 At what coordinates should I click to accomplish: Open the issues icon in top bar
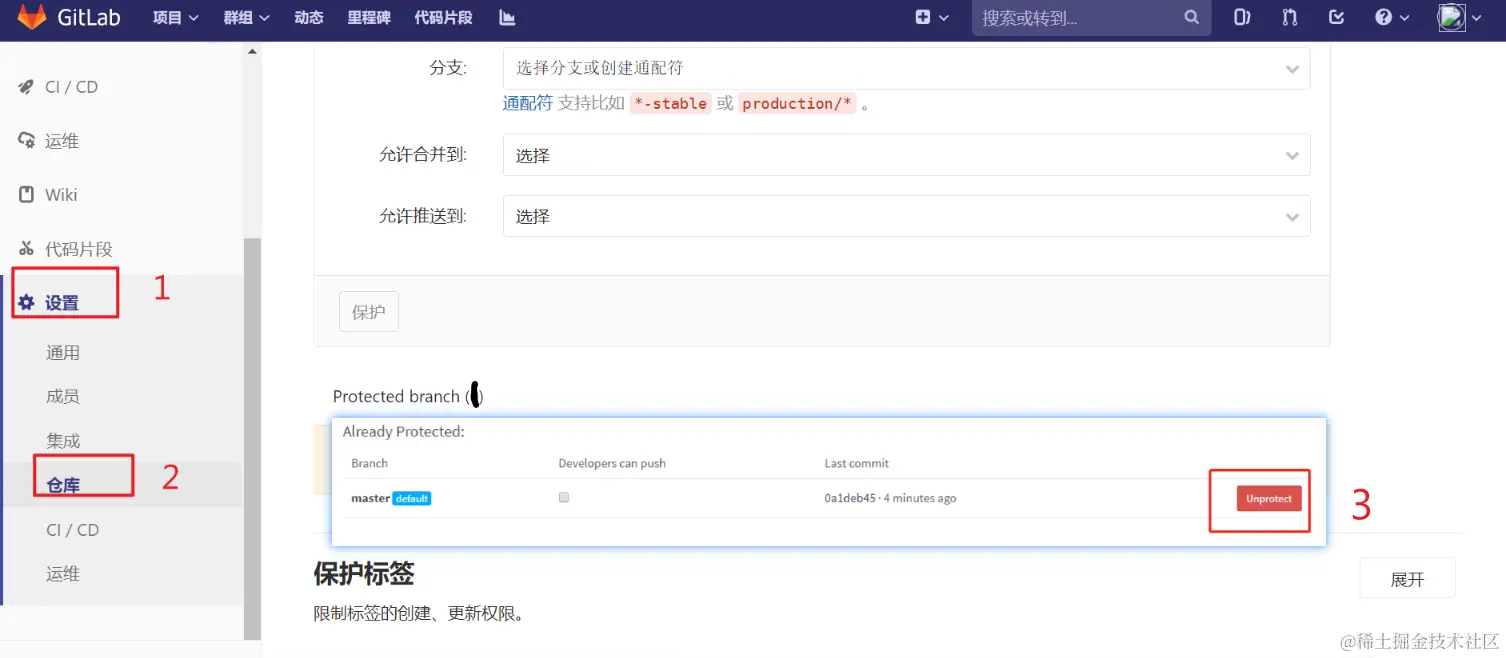[x=1242, y=17]
